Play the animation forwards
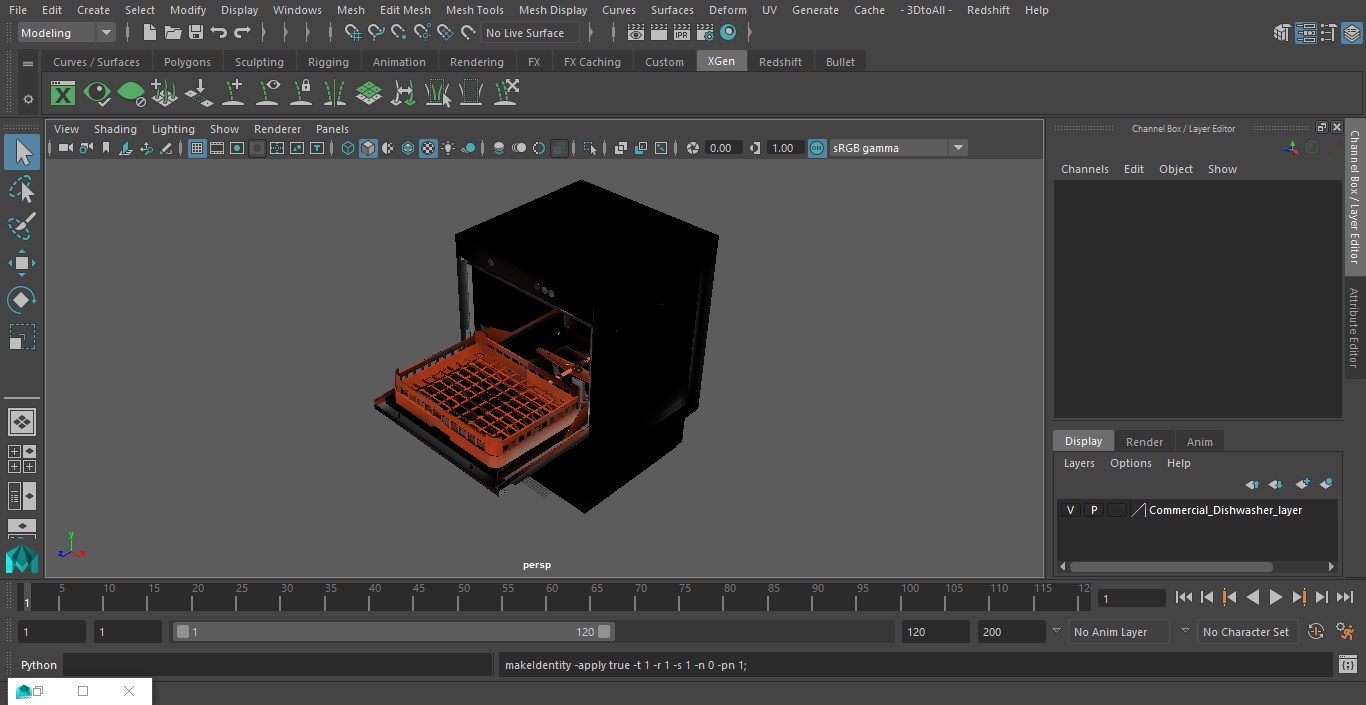1366x705 pixels. pyautogui.click(x=1275, y=597)
